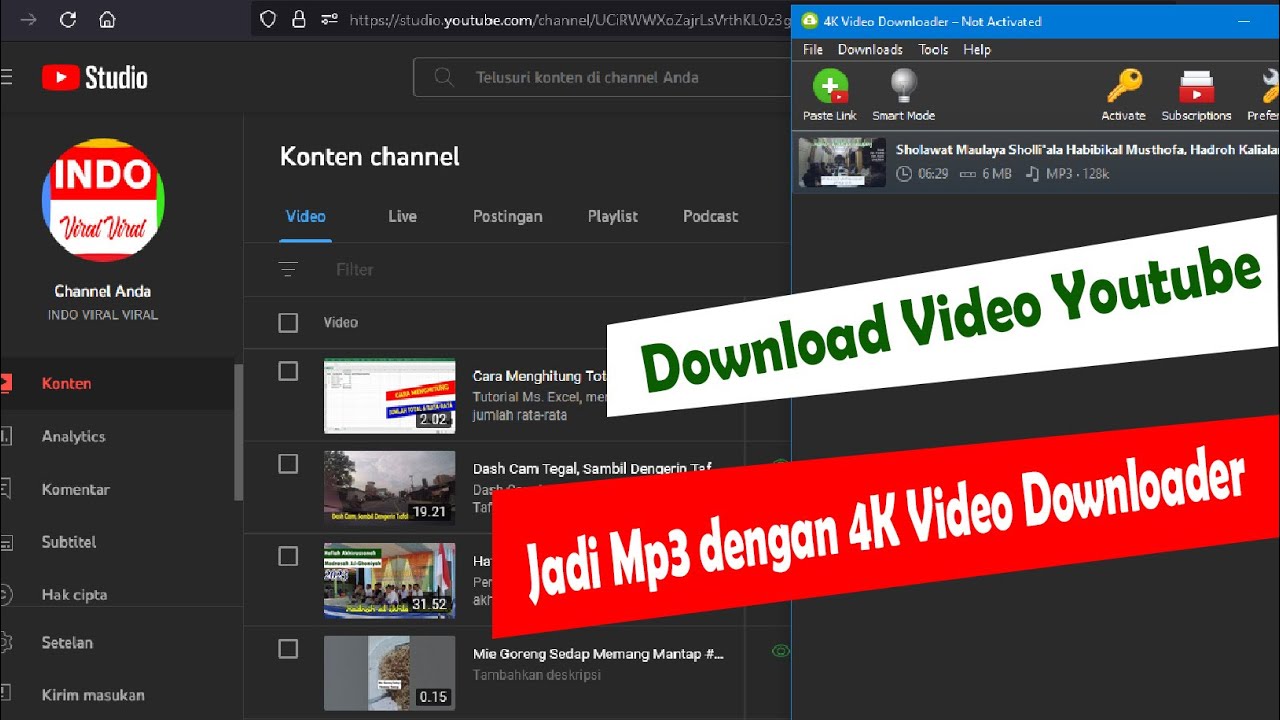Switch to the Podcast tab
1280x720 pixels.
[711, 216]
